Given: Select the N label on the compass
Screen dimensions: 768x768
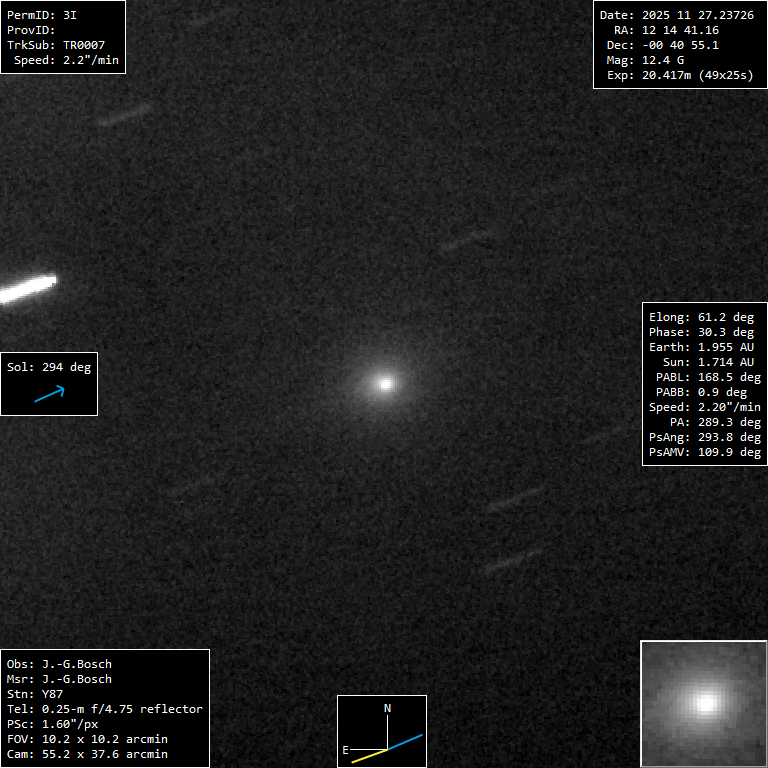Looking at the screenshot, I should coord(388,709).
